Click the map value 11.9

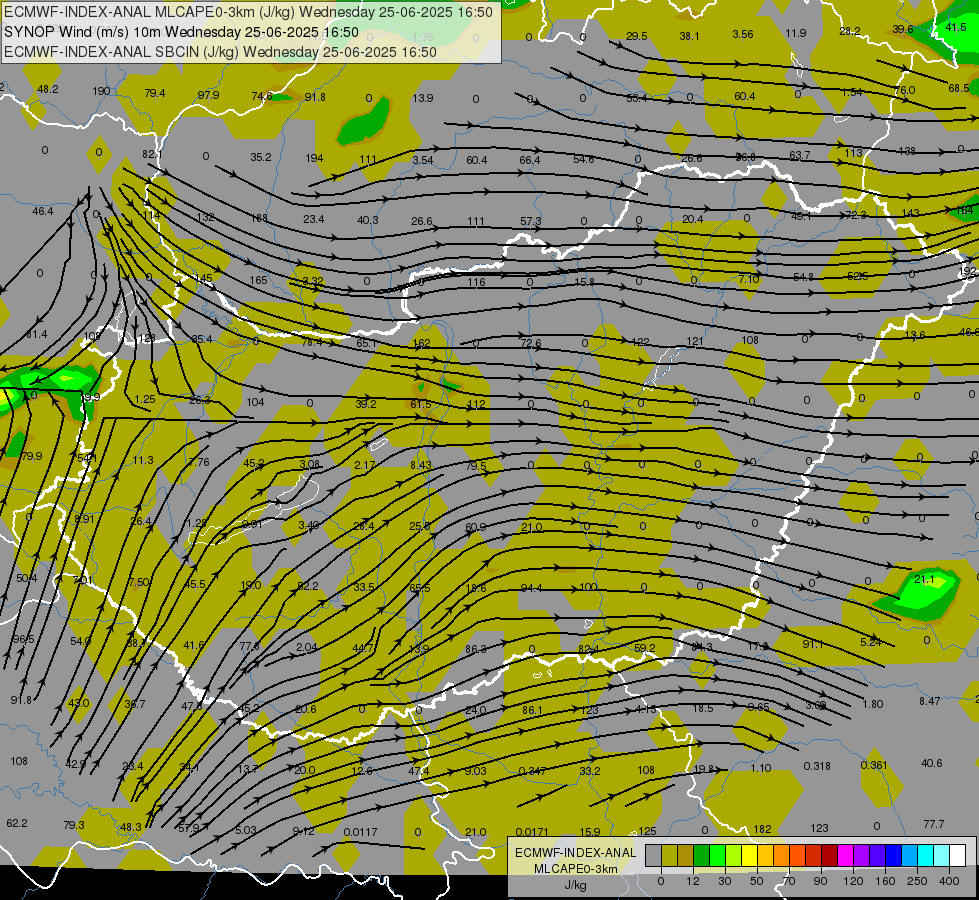point(796,33)
